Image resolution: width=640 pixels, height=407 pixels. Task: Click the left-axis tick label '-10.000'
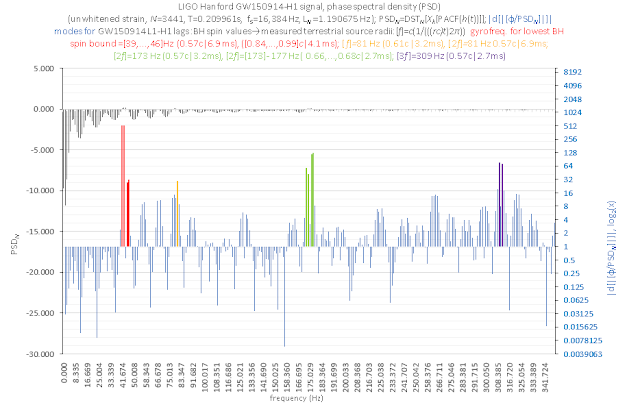41,191
